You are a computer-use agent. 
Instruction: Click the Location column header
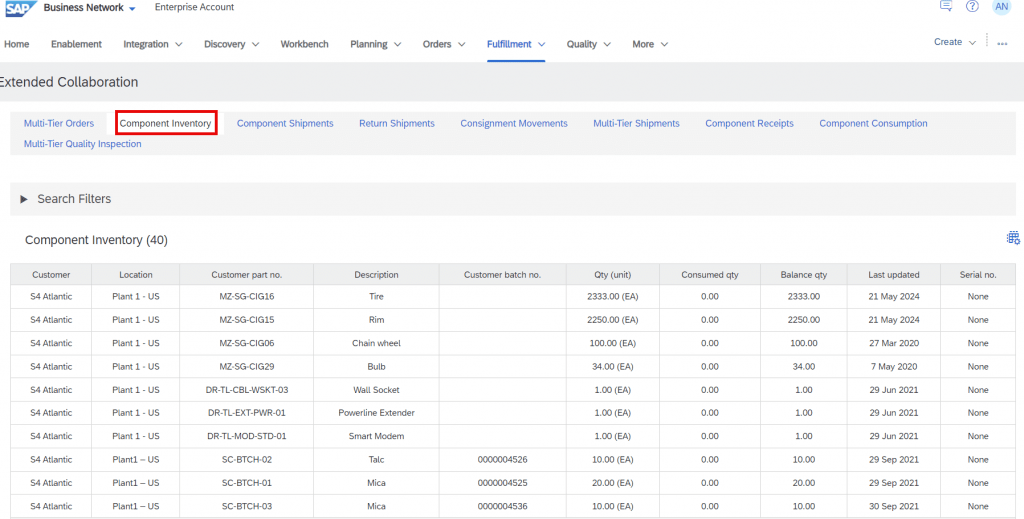(x=136, y=275)
